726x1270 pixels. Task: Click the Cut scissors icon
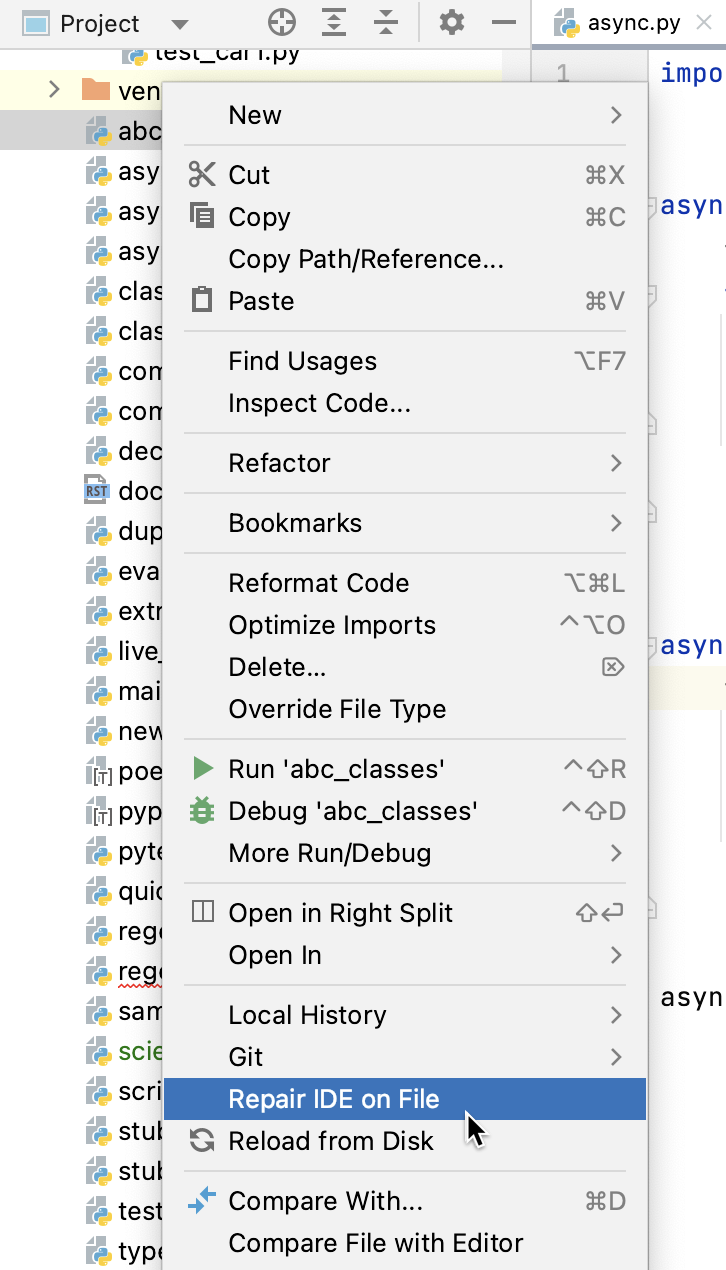click(200, 174)
